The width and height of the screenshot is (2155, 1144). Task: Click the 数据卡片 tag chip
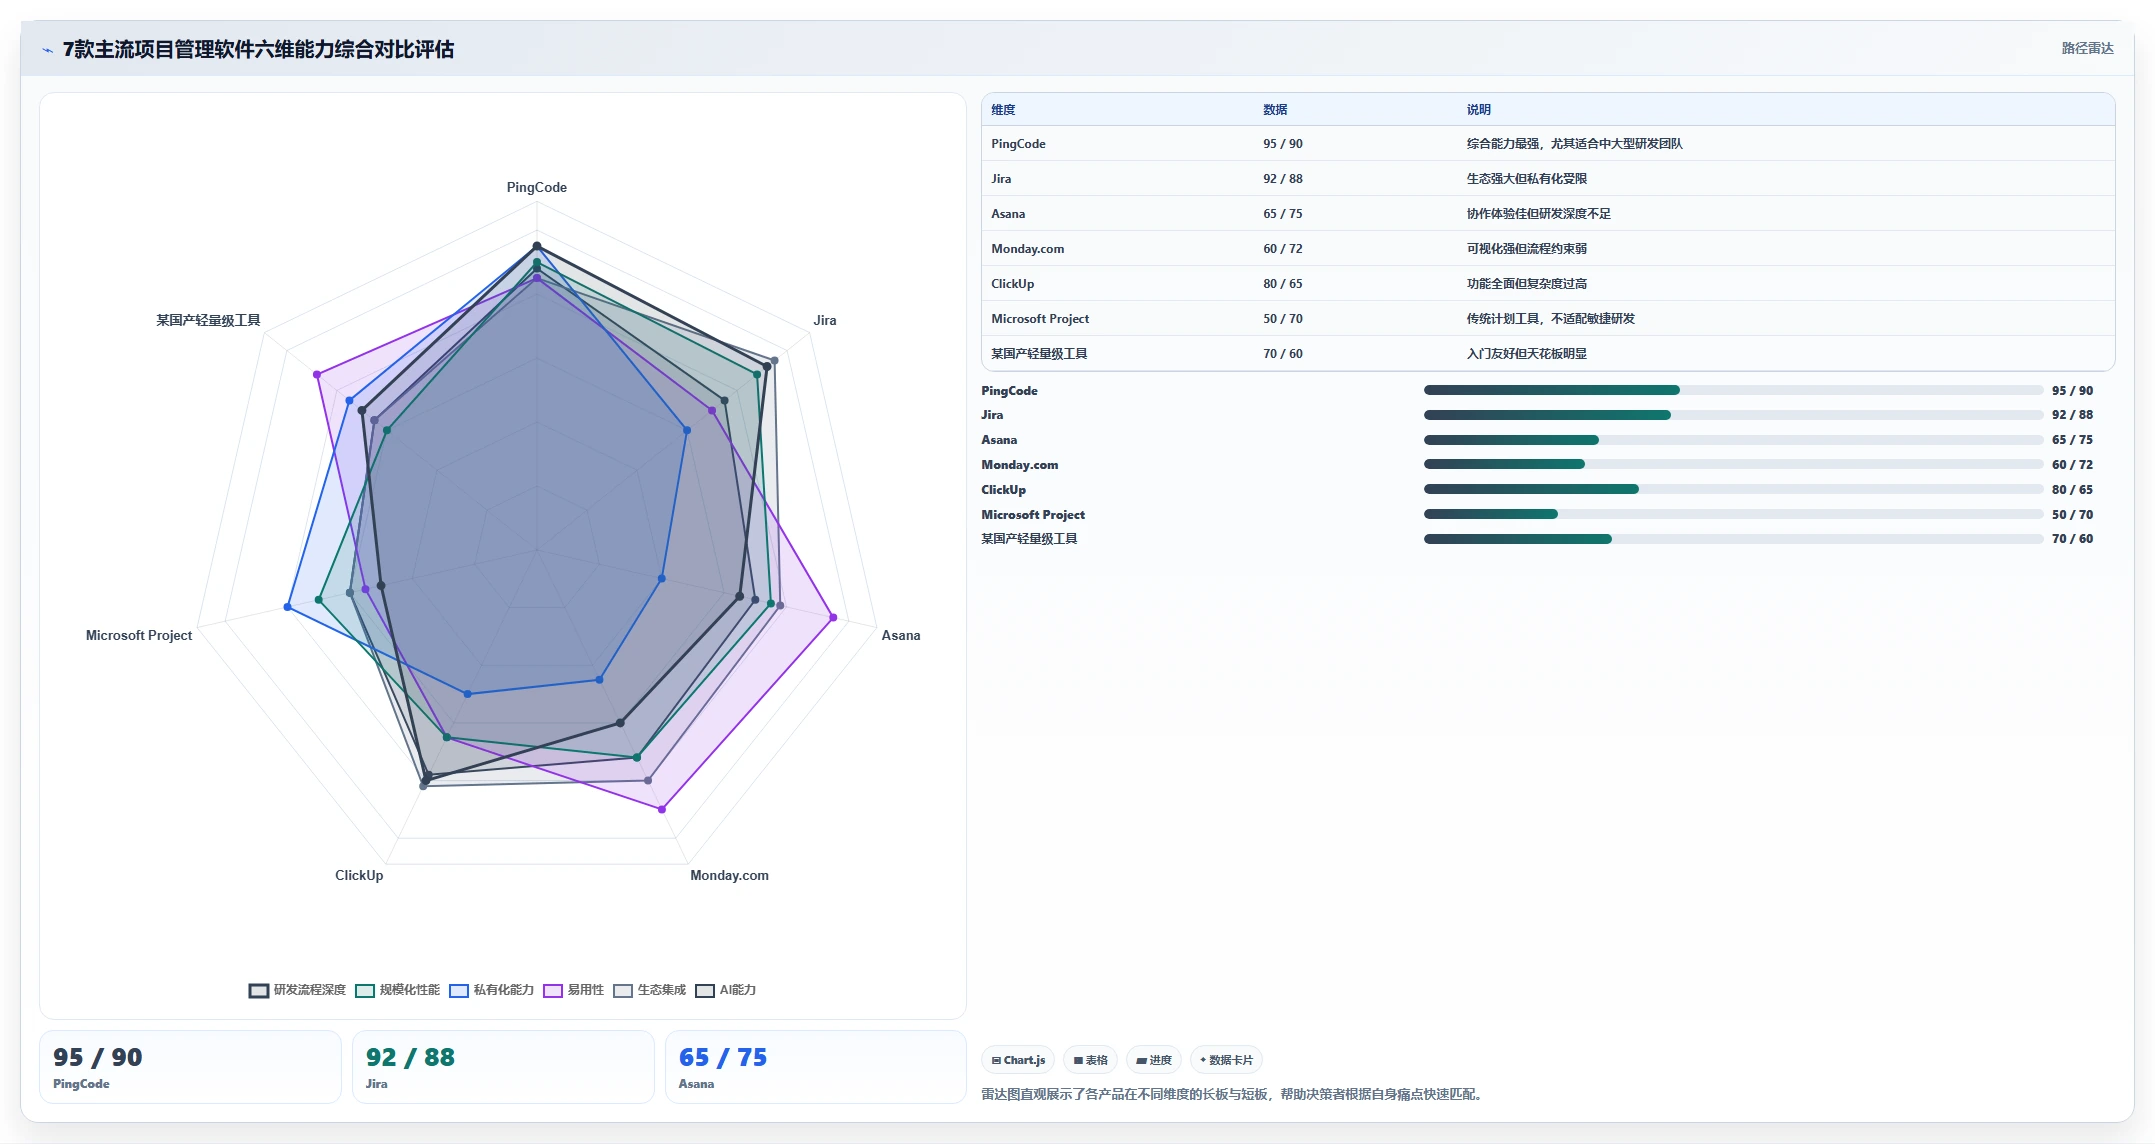(1226, 1060)
